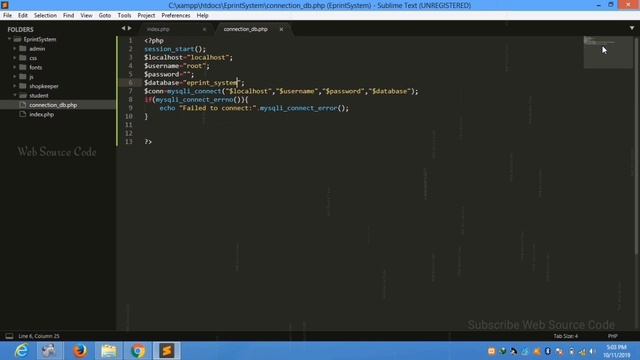The height and width of the screenshot is (360, 640).
Task: Close the index.php tab
Action: pyautogui.click(x=204, y=29)
